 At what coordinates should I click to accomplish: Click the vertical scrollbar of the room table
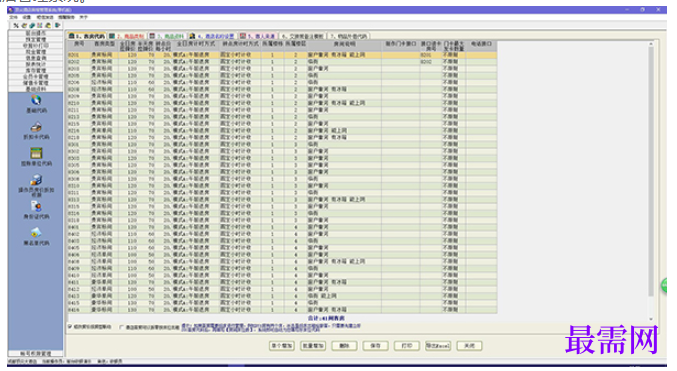click(x=651, y=171)
